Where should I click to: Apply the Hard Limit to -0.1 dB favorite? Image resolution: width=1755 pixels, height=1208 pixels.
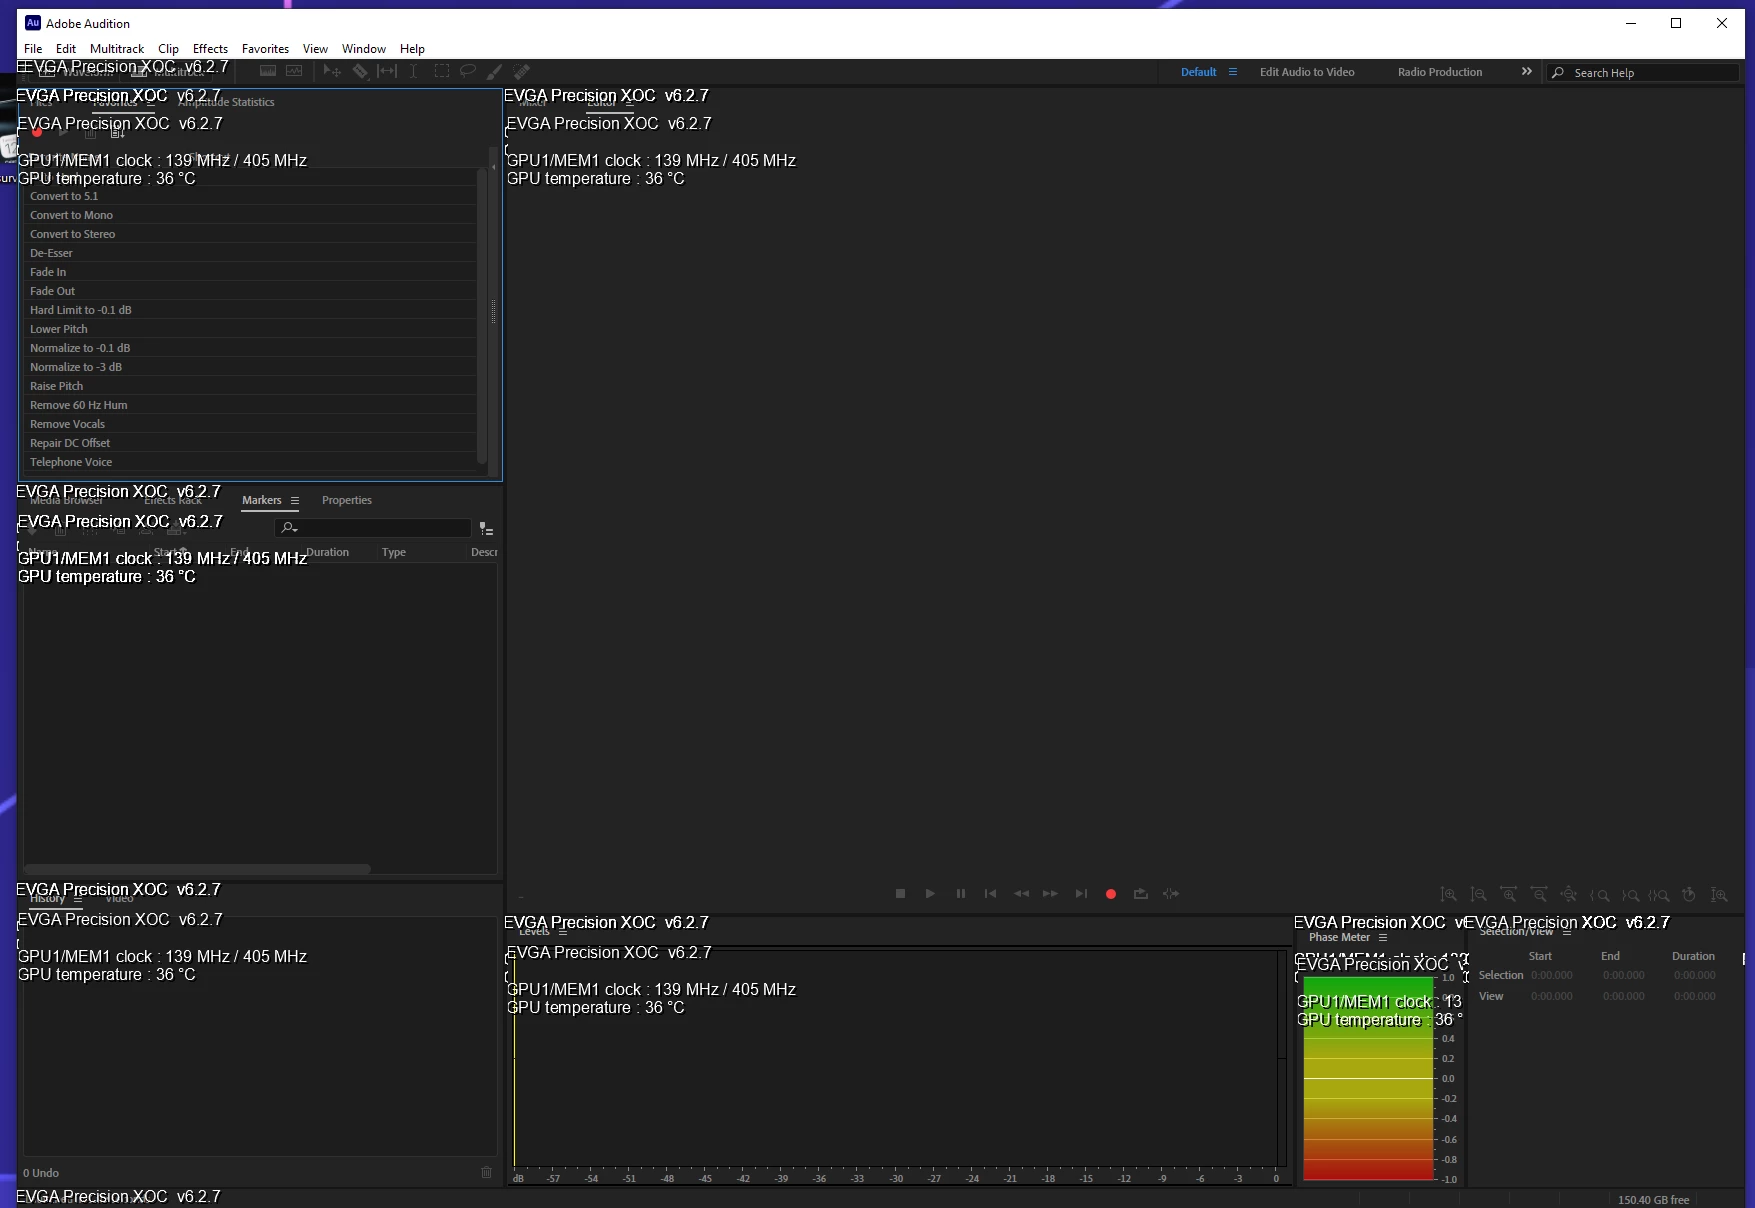[x=250, y=310]
